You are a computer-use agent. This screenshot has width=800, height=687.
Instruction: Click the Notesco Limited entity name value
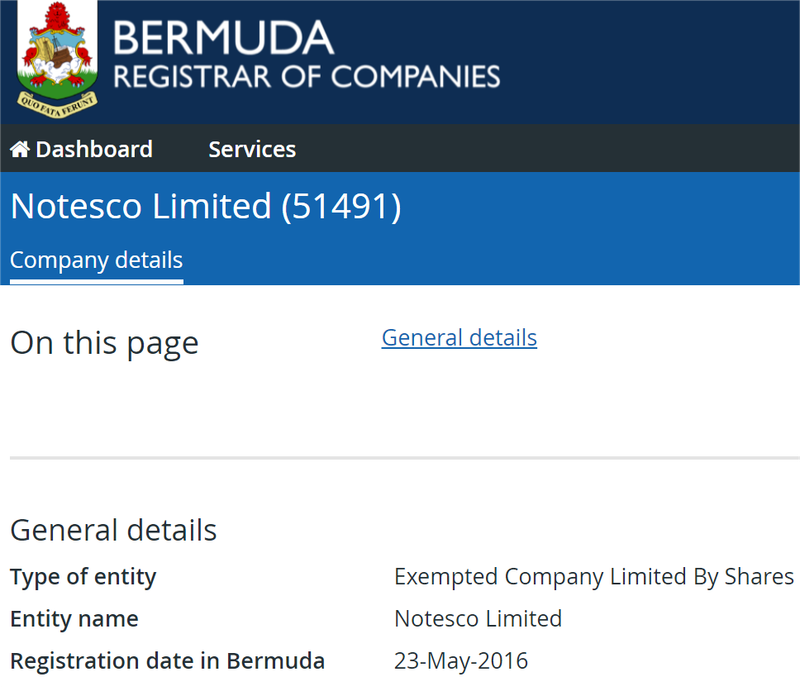478,619
